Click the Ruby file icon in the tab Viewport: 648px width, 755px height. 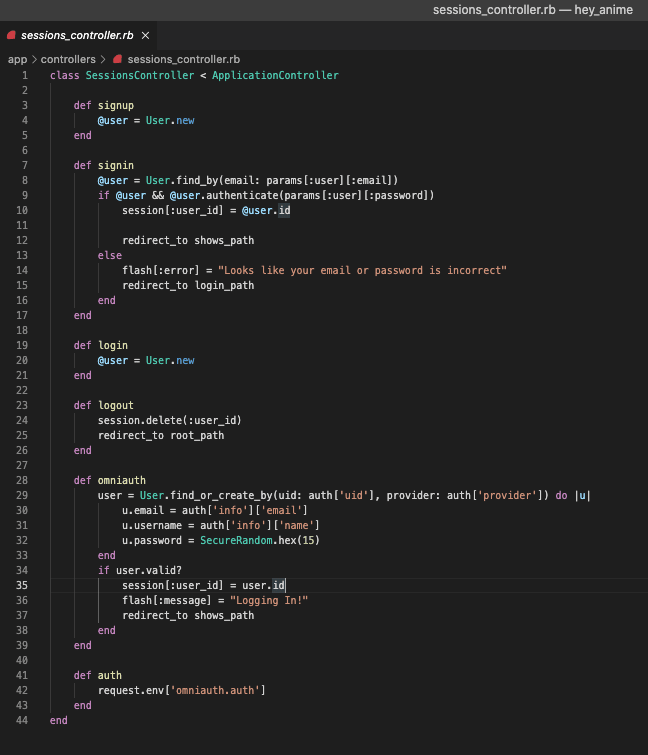pos(11,35)
